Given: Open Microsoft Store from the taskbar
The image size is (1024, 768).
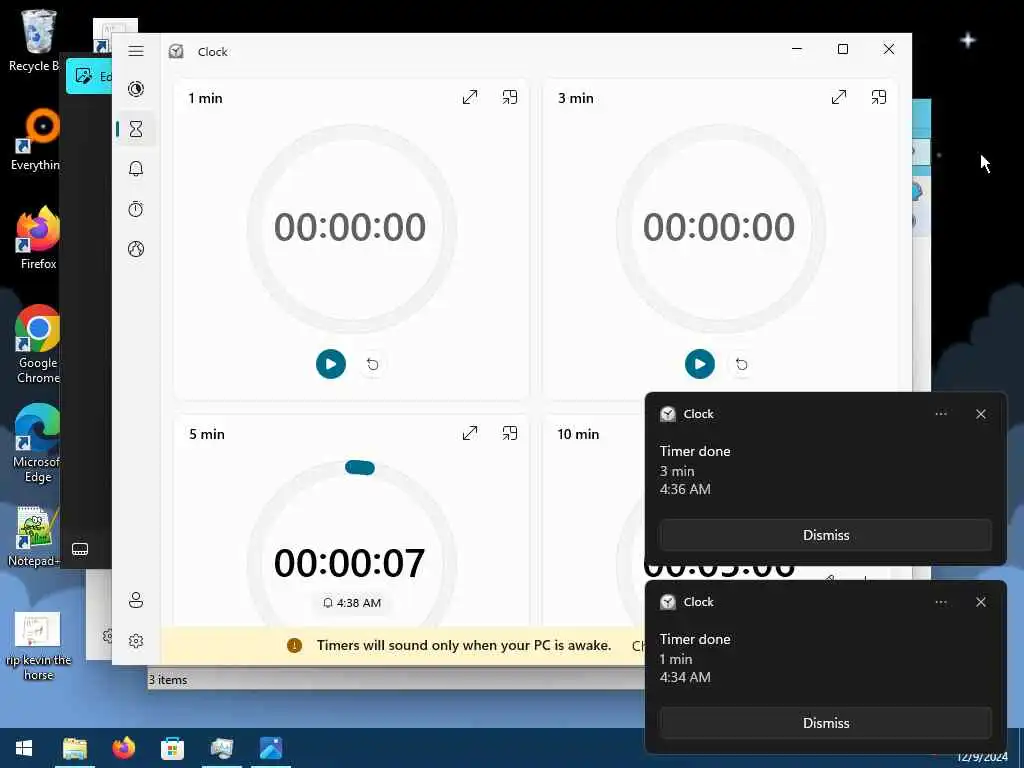Looking at the screenshot, I should pos(172,748).
